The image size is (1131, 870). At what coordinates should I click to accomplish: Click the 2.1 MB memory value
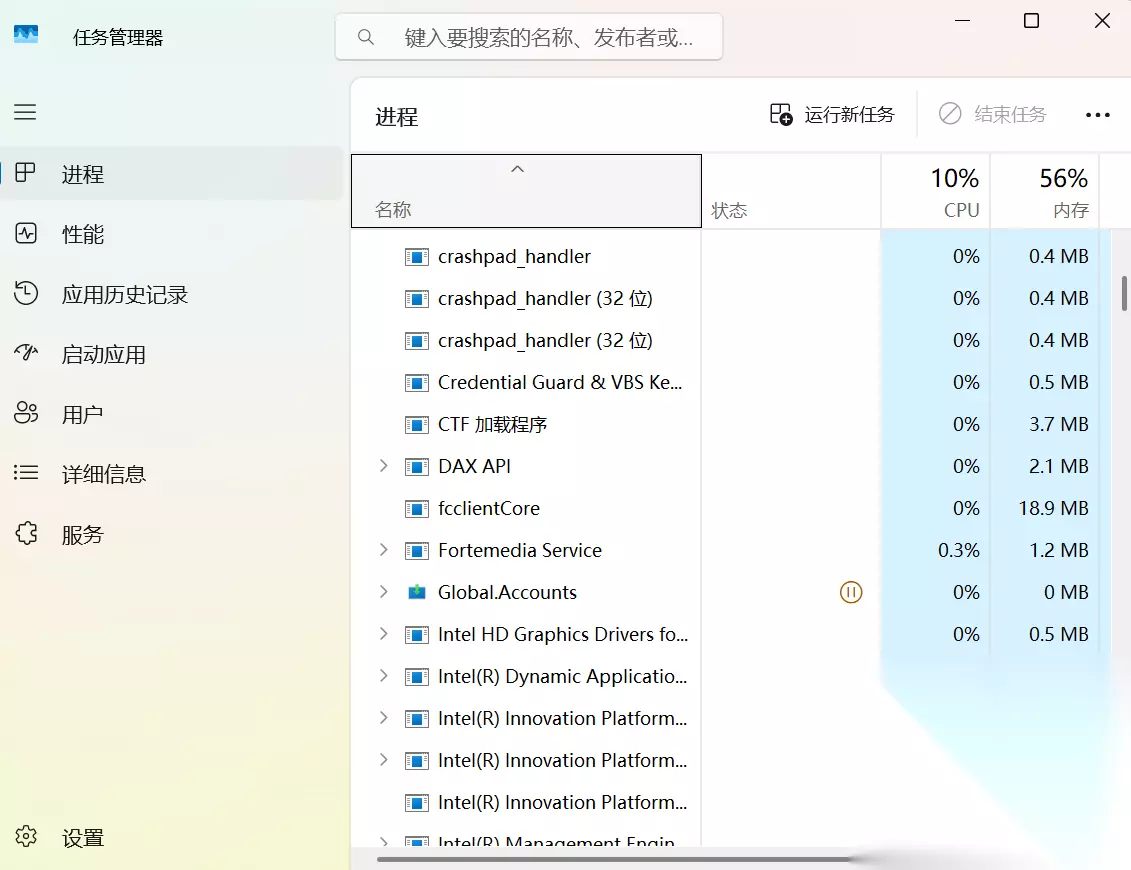(1059, 466)
